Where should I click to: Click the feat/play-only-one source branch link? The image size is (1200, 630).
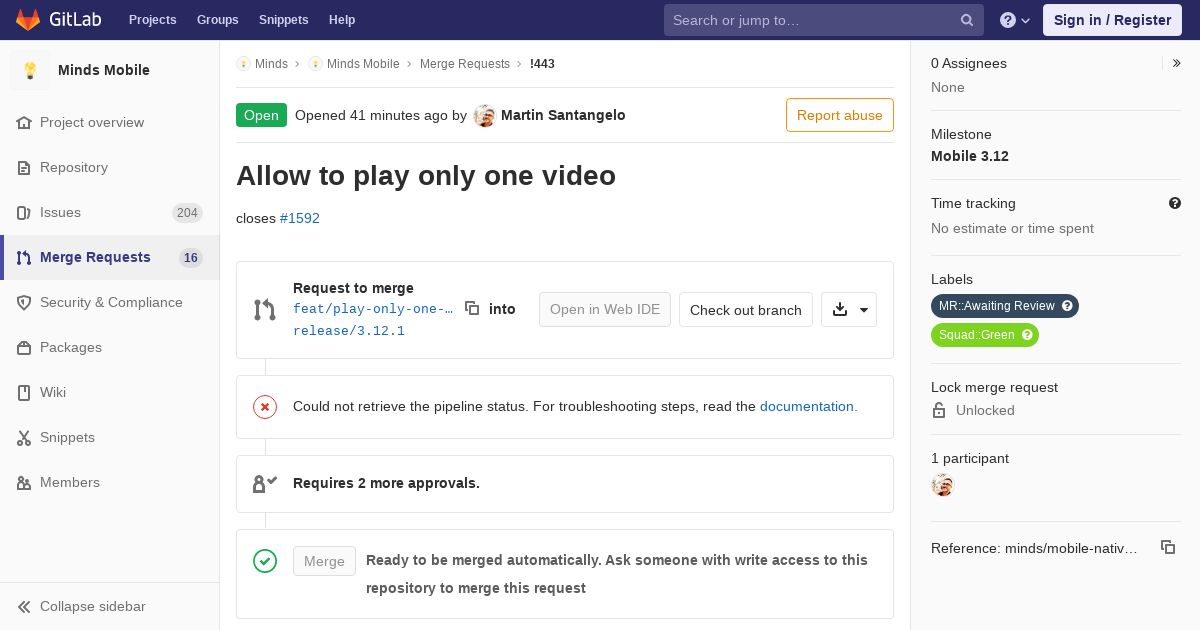click(373, 309)
